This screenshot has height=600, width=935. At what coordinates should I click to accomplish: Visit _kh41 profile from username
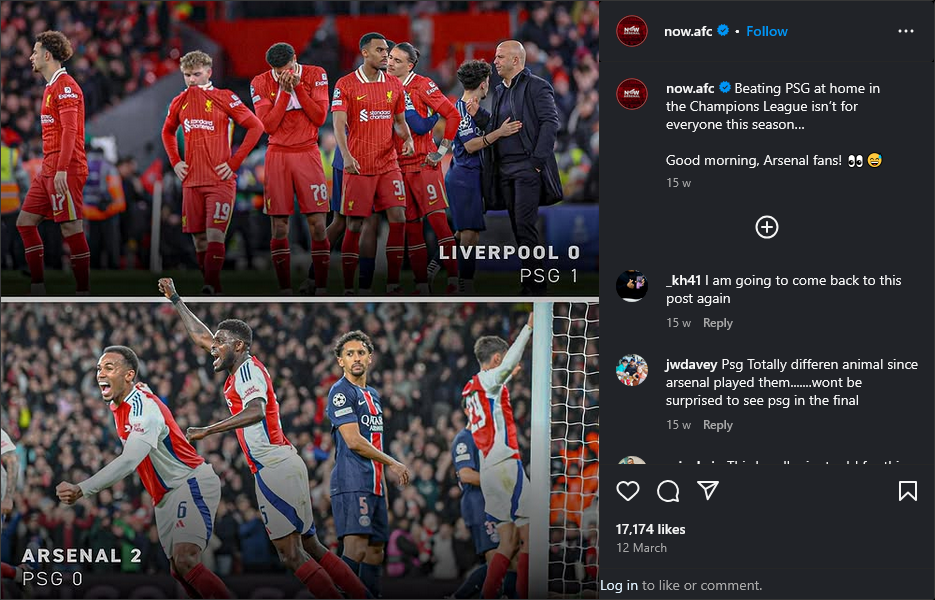683,280
